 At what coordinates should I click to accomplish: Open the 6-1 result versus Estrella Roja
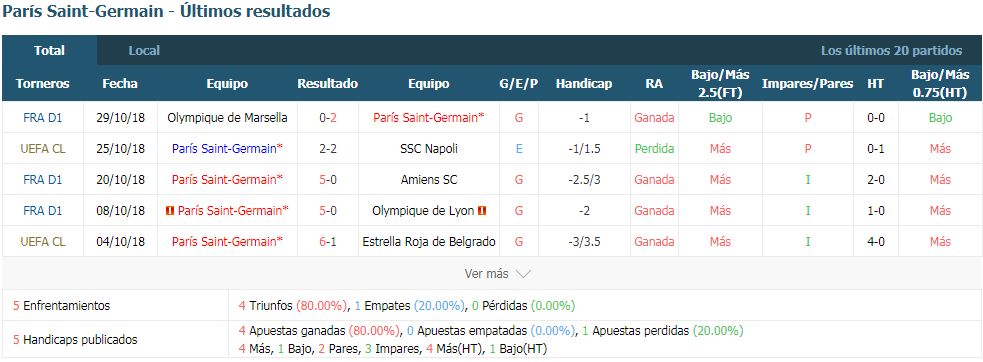[328, 242]
